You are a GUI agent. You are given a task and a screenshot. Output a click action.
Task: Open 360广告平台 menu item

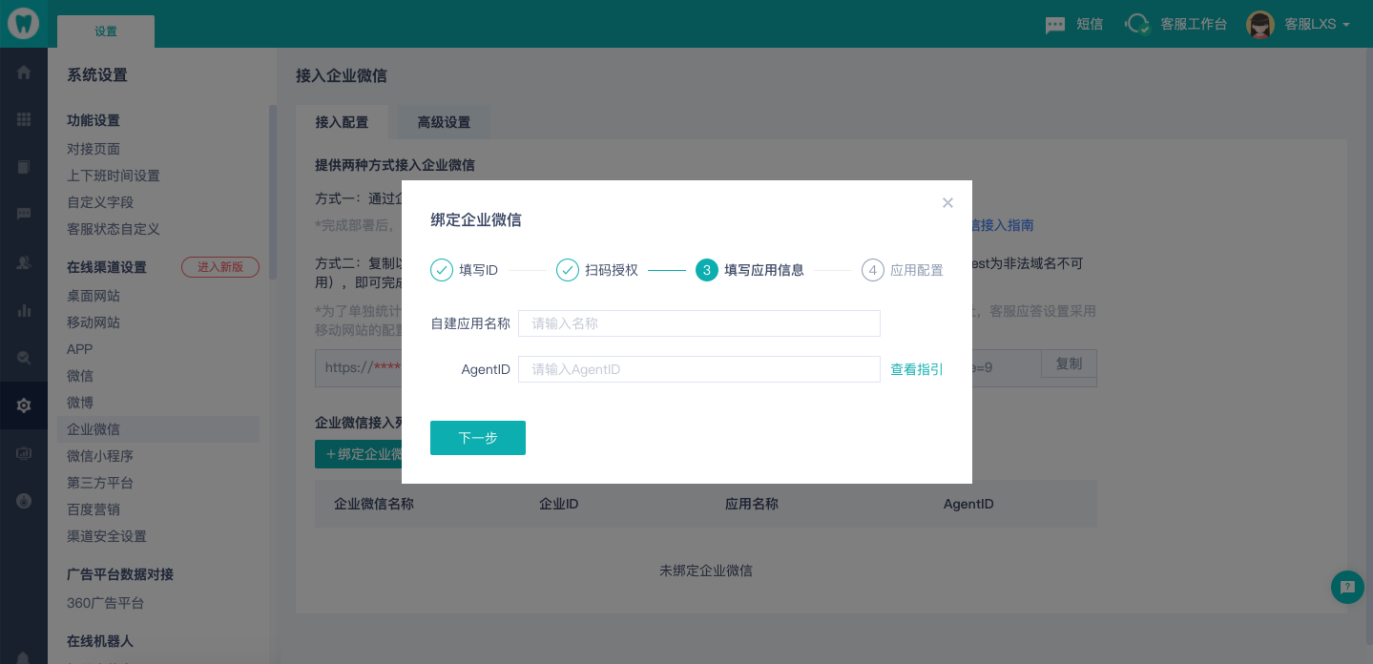[x=105, y=603]
